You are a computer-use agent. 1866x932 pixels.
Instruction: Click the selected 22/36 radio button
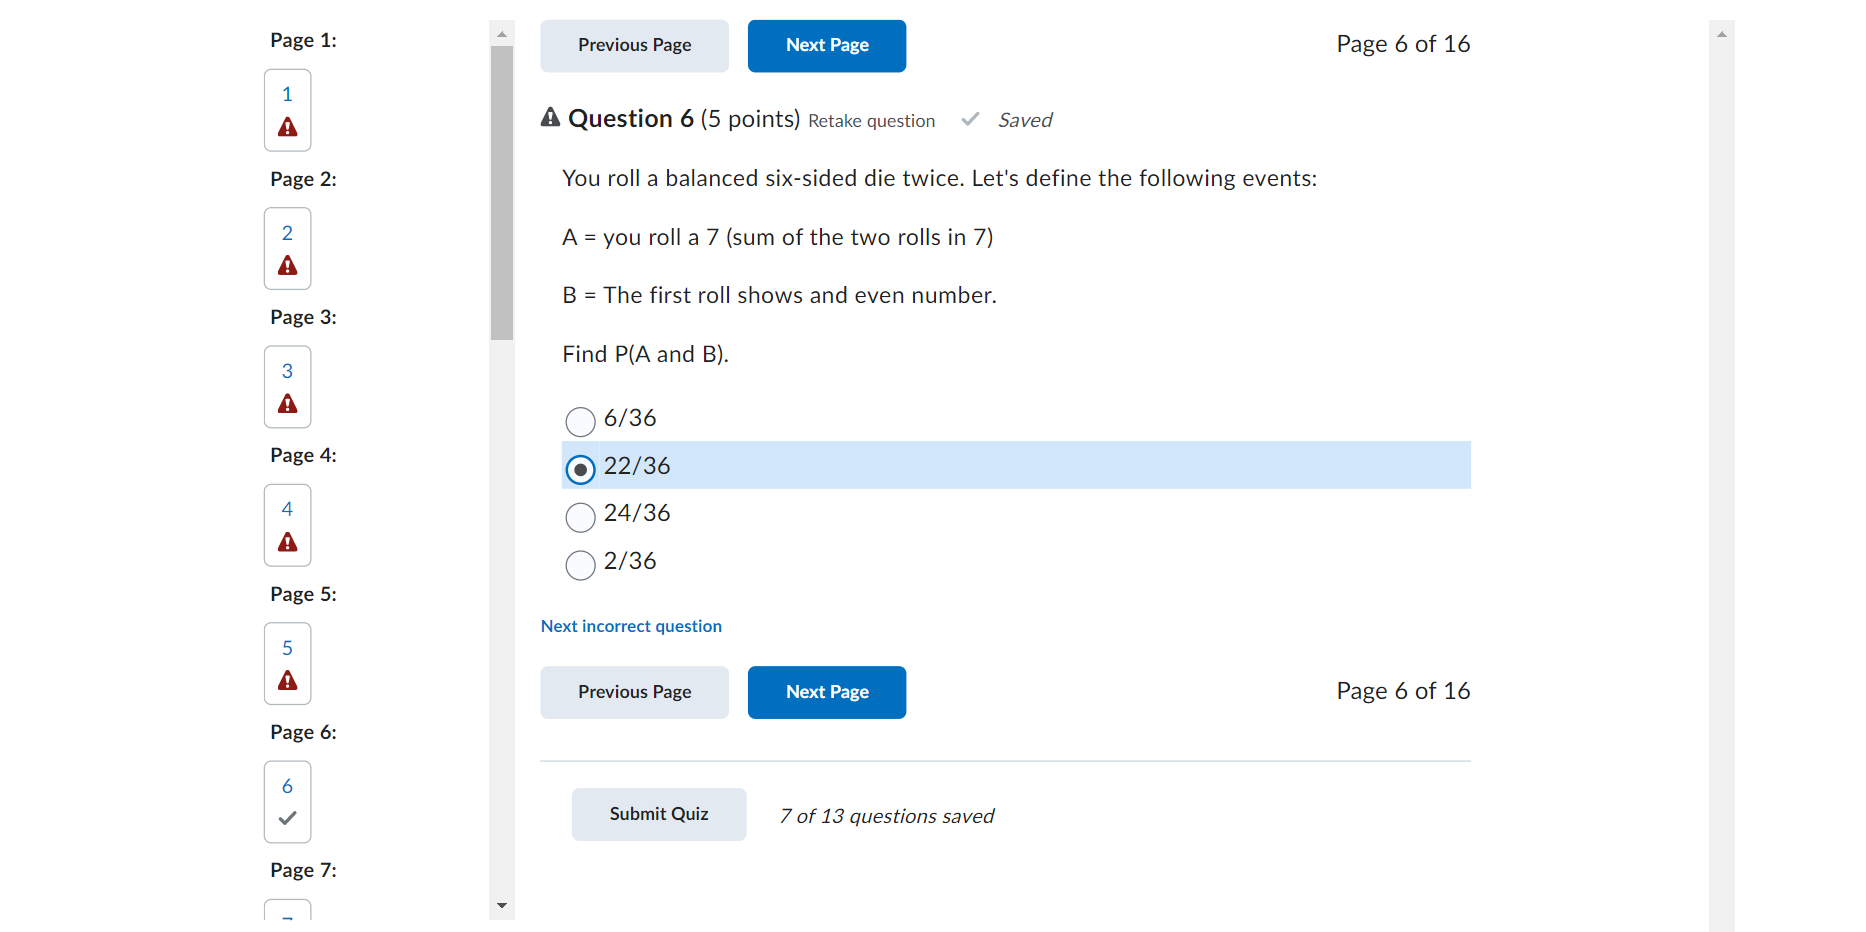(580, 469)
